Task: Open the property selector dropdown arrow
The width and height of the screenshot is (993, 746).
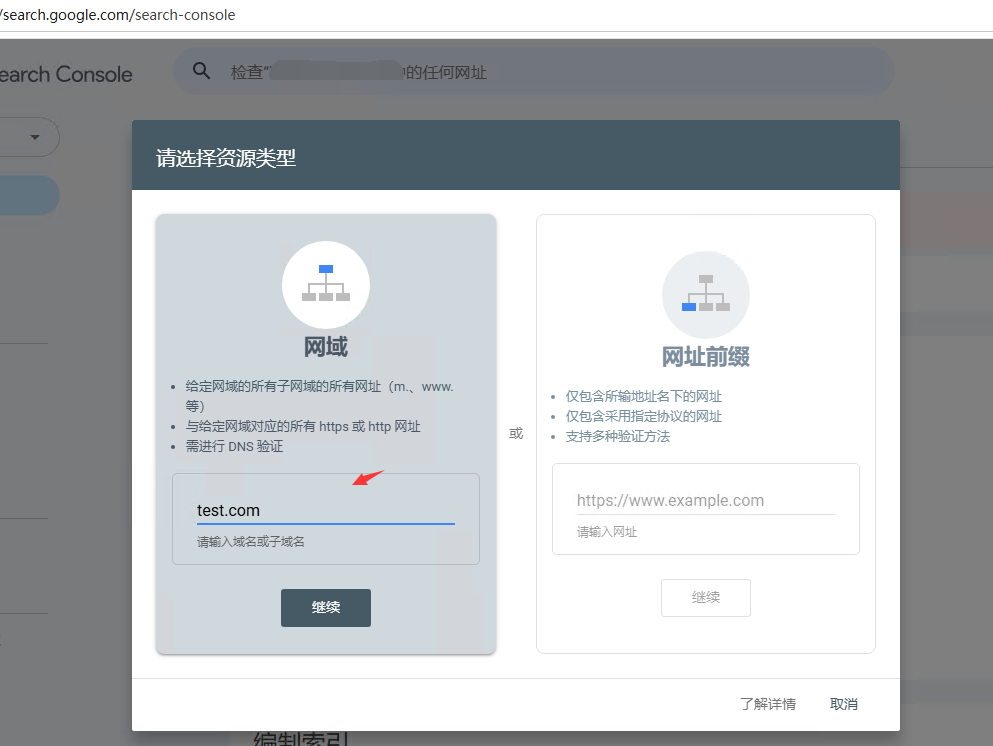Action: 36,137
